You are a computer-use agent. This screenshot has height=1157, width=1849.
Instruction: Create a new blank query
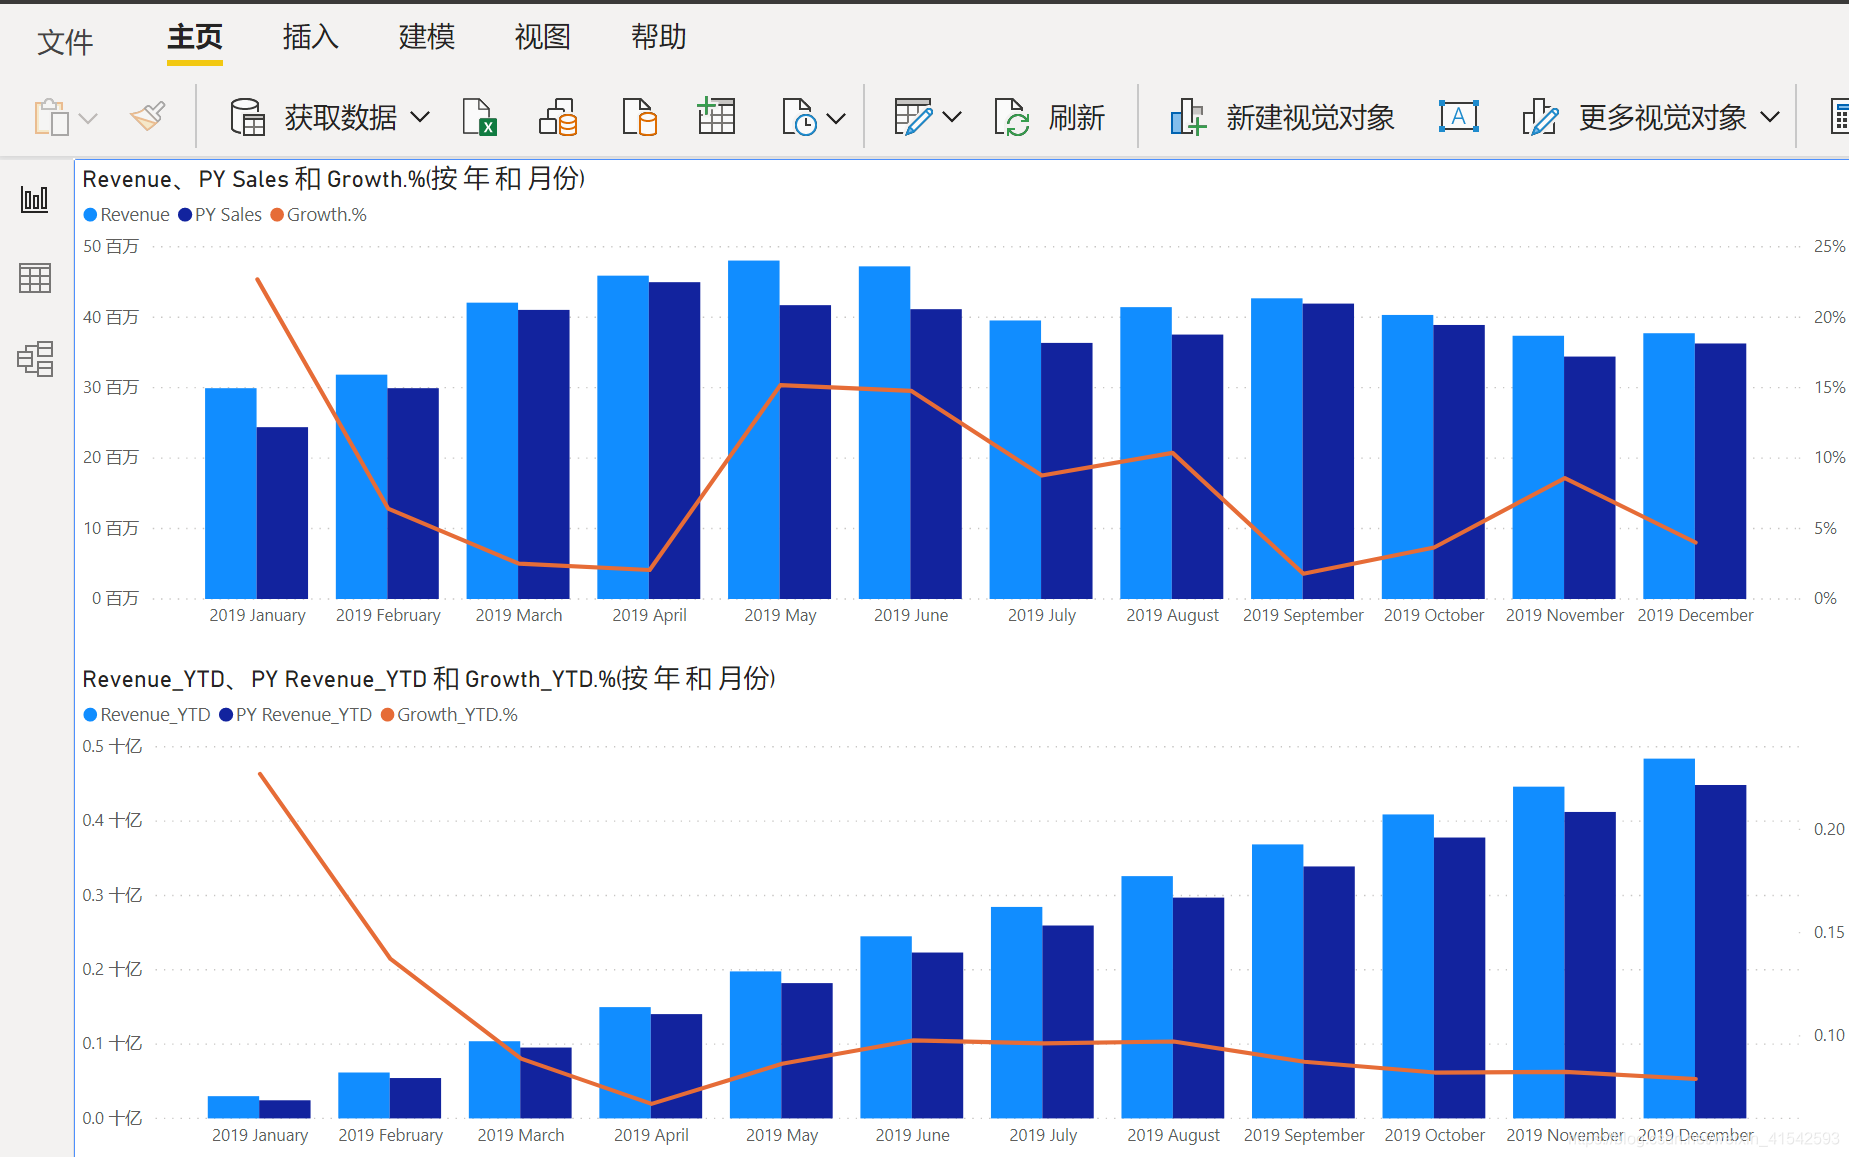(x=638, y=116)
